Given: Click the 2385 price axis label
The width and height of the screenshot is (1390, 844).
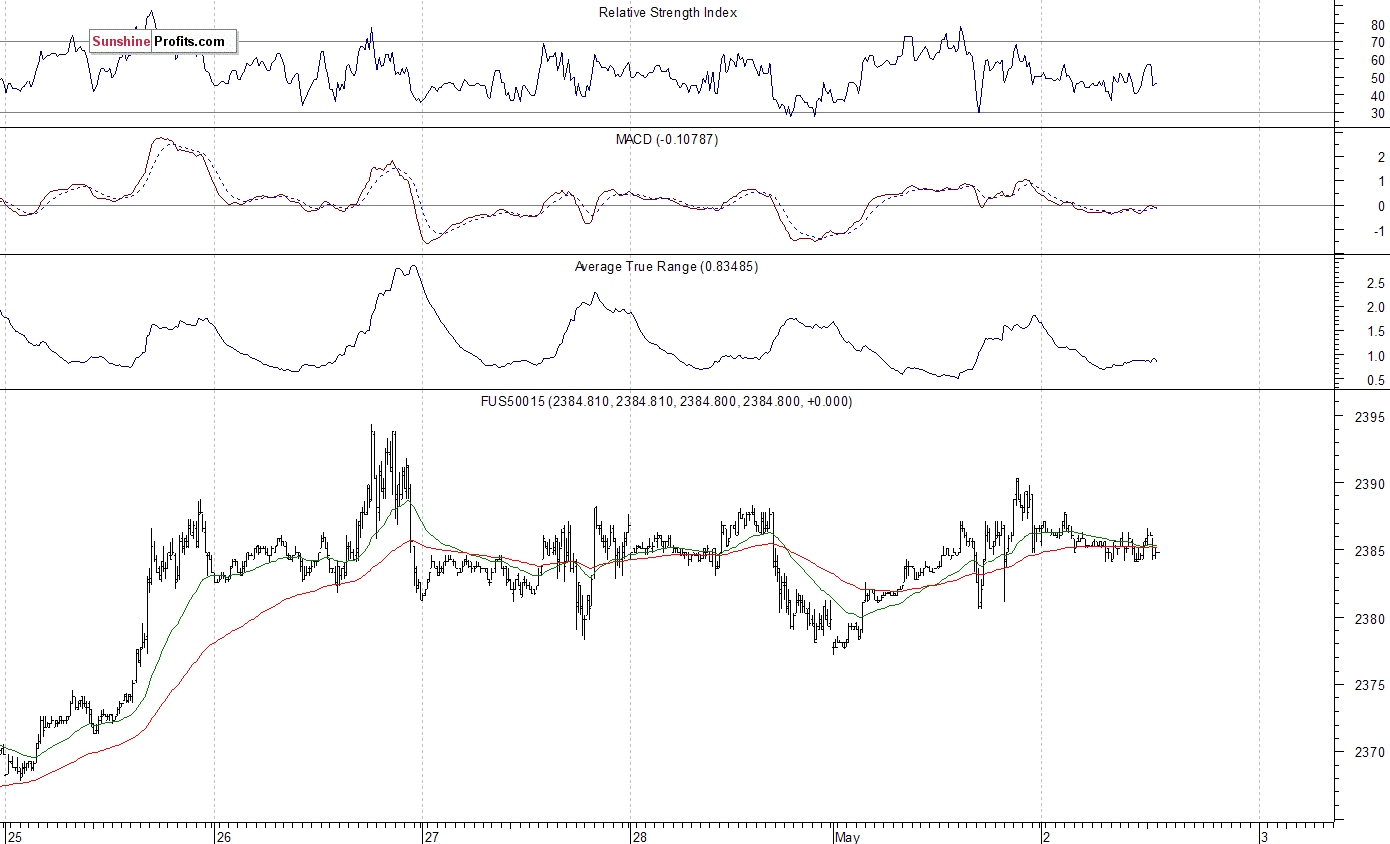Looking at the screenshot, I should tap(1370, 551).
